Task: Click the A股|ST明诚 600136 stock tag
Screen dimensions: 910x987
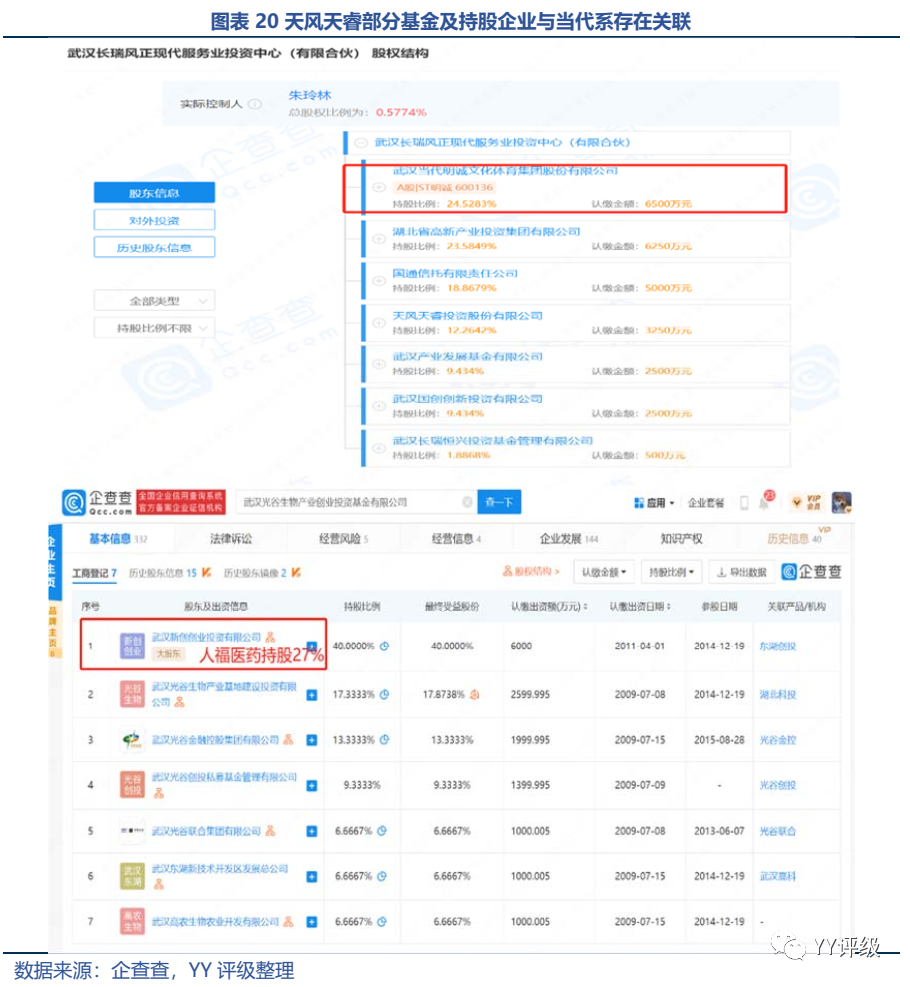Action: click(444, 187)
